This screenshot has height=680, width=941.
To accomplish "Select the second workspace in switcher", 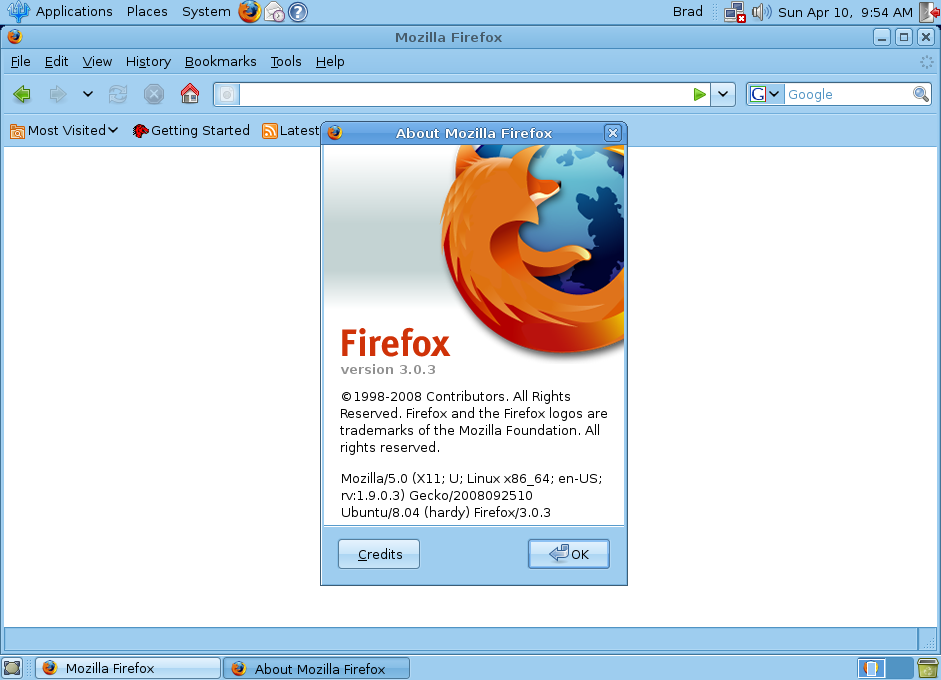I will pos(899,668).
